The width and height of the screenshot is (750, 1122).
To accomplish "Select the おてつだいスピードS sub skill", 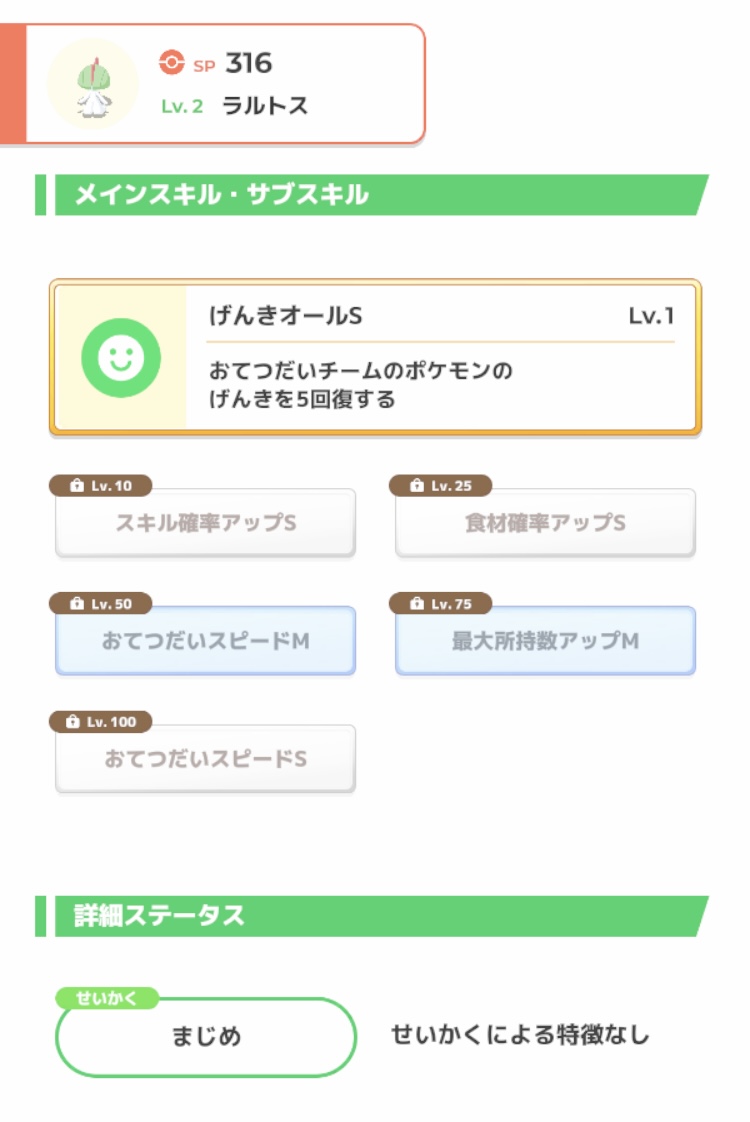I will coord(205,759).
